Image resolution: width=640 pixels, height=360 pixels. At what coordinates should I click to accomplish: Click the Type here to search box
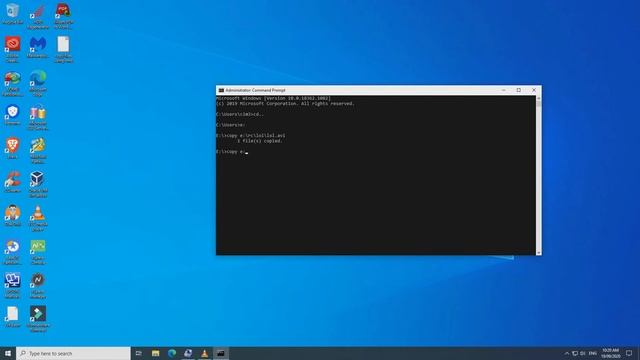[73, 353]
